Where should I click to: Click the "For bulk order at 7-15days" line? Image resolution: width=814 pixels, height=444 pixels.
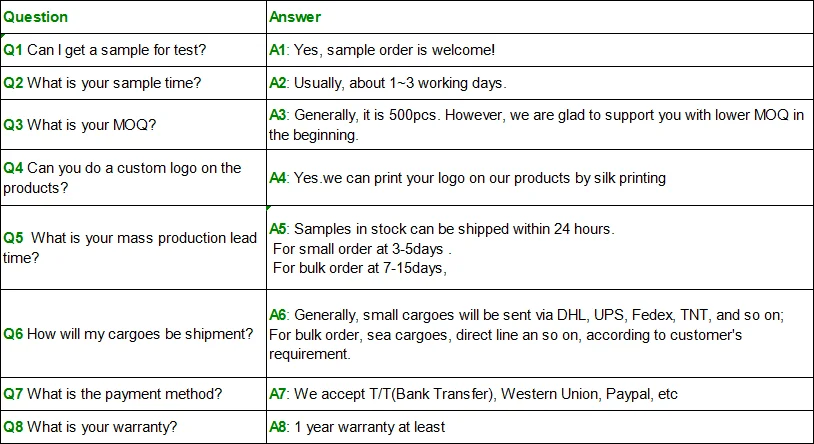(x=359, y=267)
